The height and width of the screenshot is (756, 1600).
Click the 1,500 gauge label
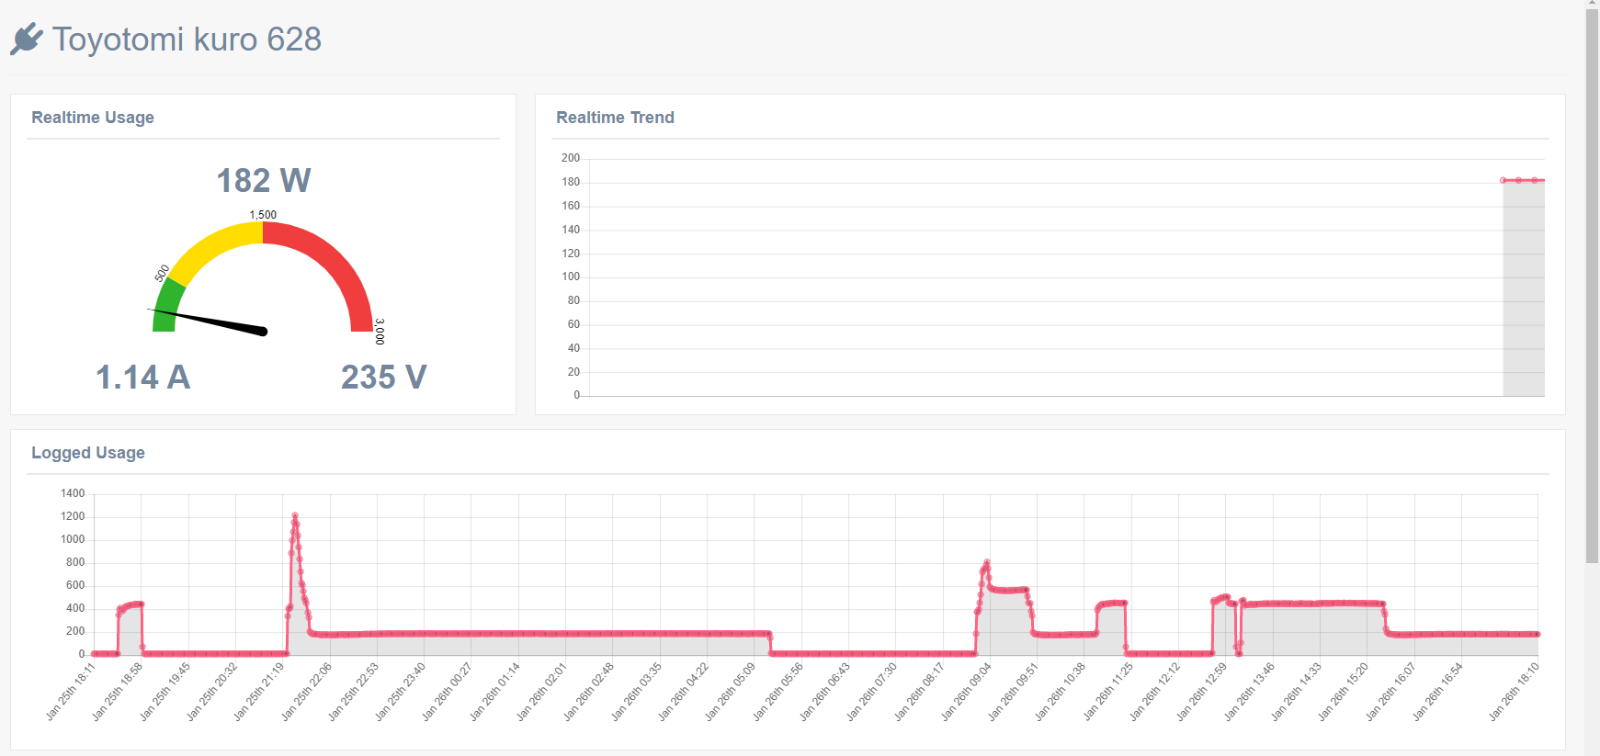pos(263,215)
